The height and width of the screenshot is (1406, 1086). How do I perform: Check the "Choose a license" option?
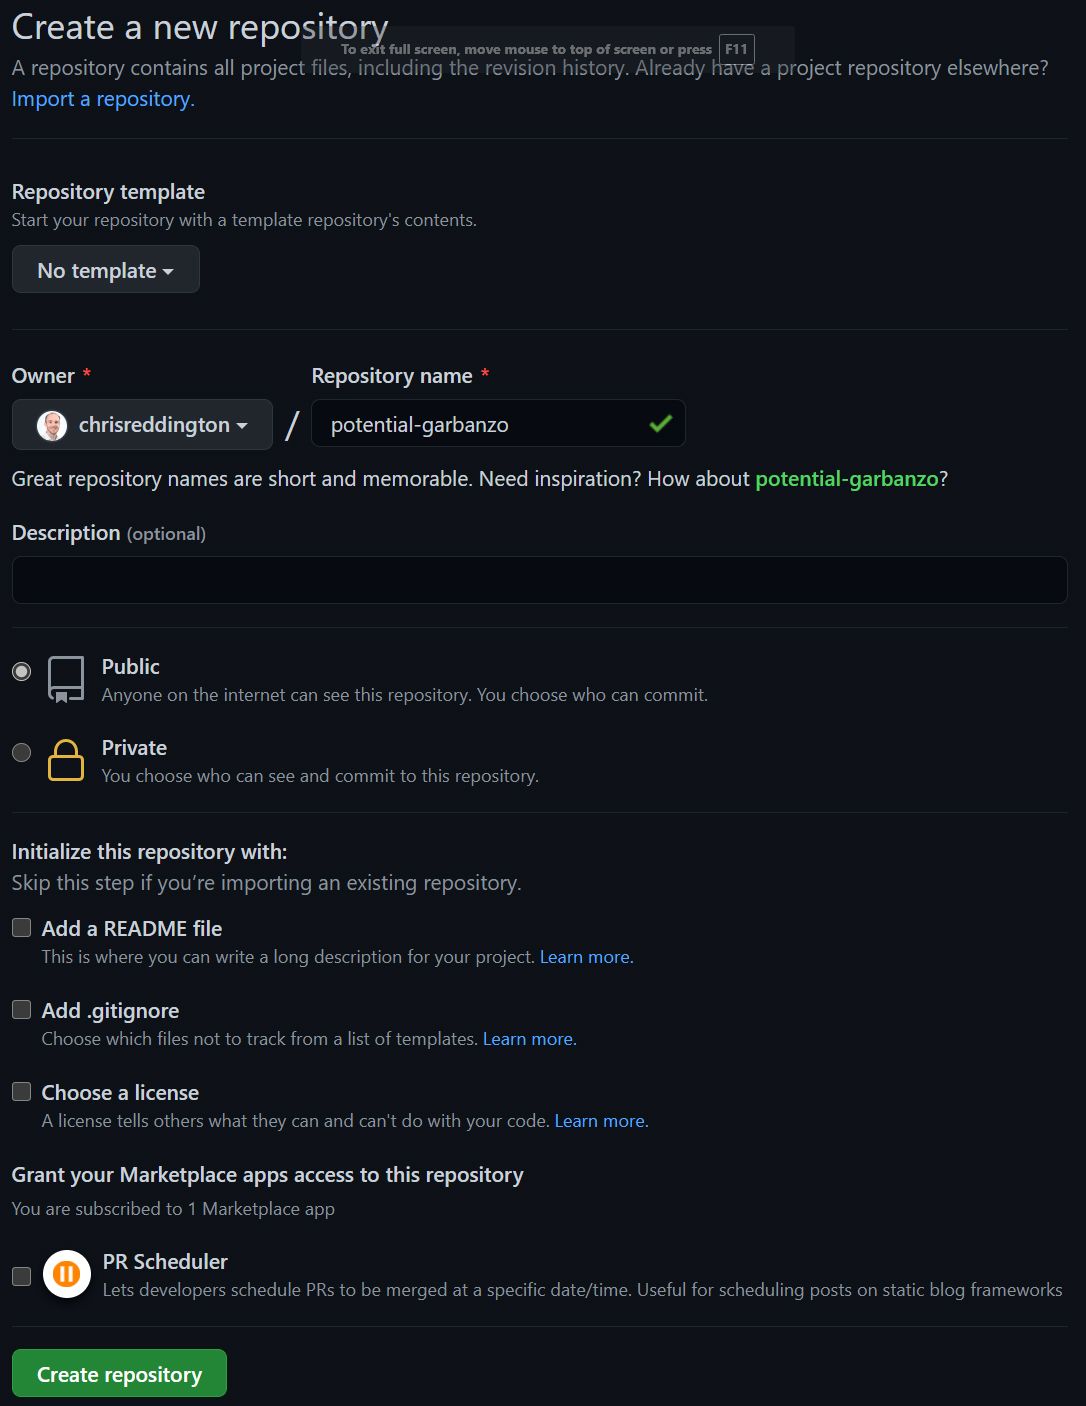pyautogui.click(x=21, y=1091)
